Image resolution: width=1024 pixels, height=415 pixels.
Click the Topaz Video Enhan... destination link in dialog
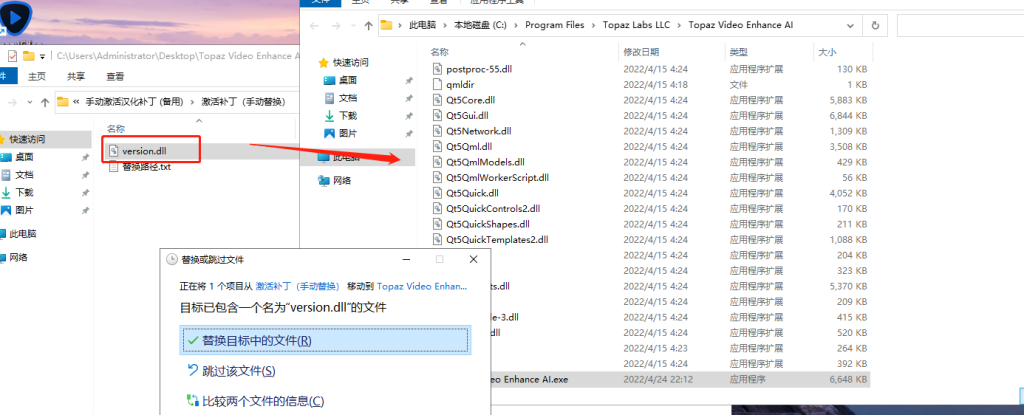423,286
